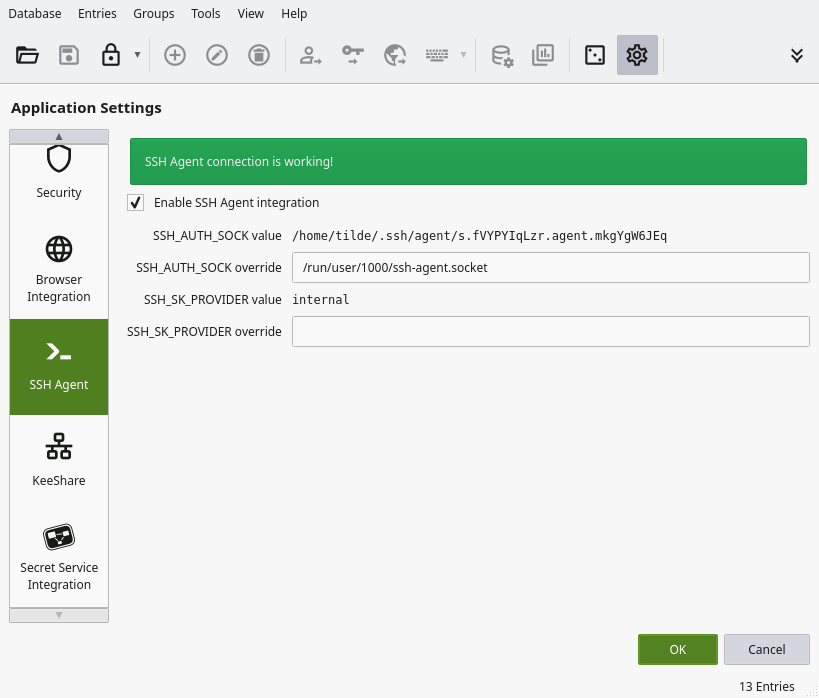Click the Copy username toolbar icon
The width and height of the screenshot is (819, 698).
311,55
